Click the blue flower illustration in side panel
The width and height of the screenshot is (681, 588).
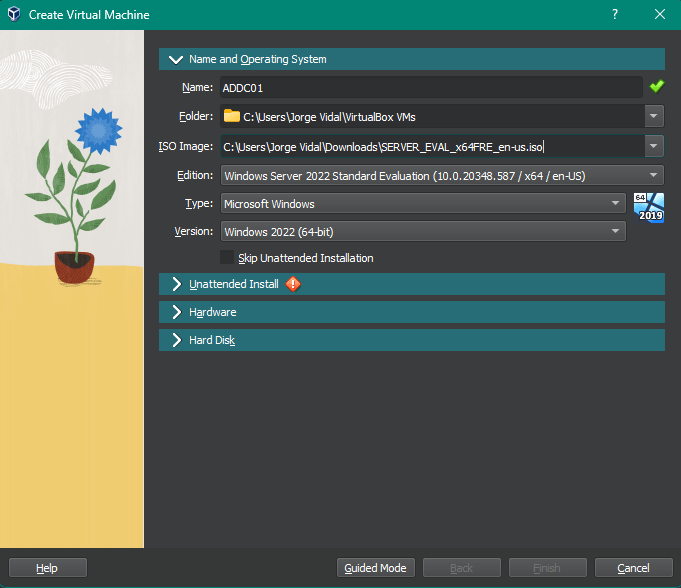[99, 131]
